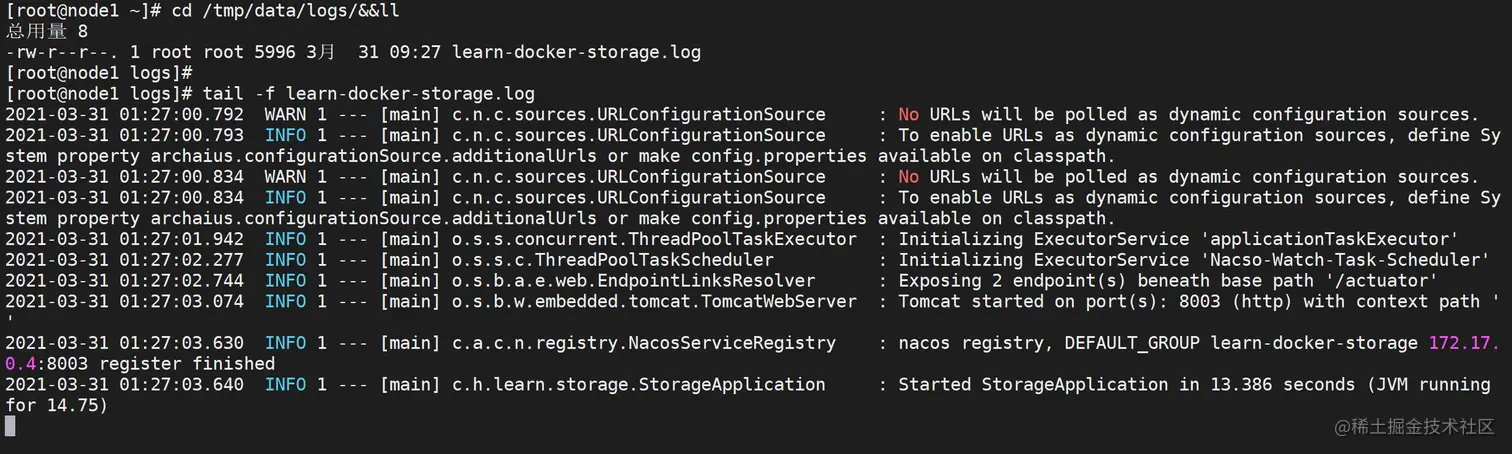Click the -rw-r--r--. file permissions text
1512x454 pixels.
click(62, 52)
